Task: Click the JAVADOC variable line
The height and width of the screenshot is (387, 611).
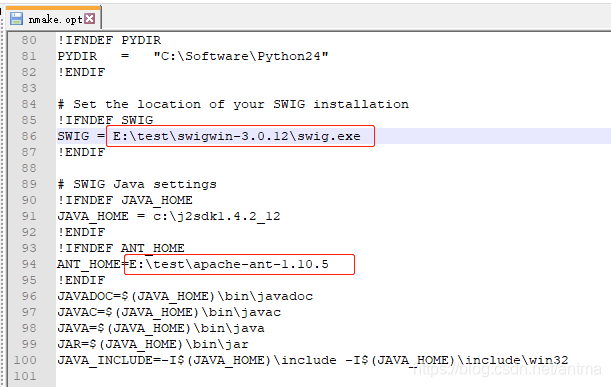Action: pos(185,296)
